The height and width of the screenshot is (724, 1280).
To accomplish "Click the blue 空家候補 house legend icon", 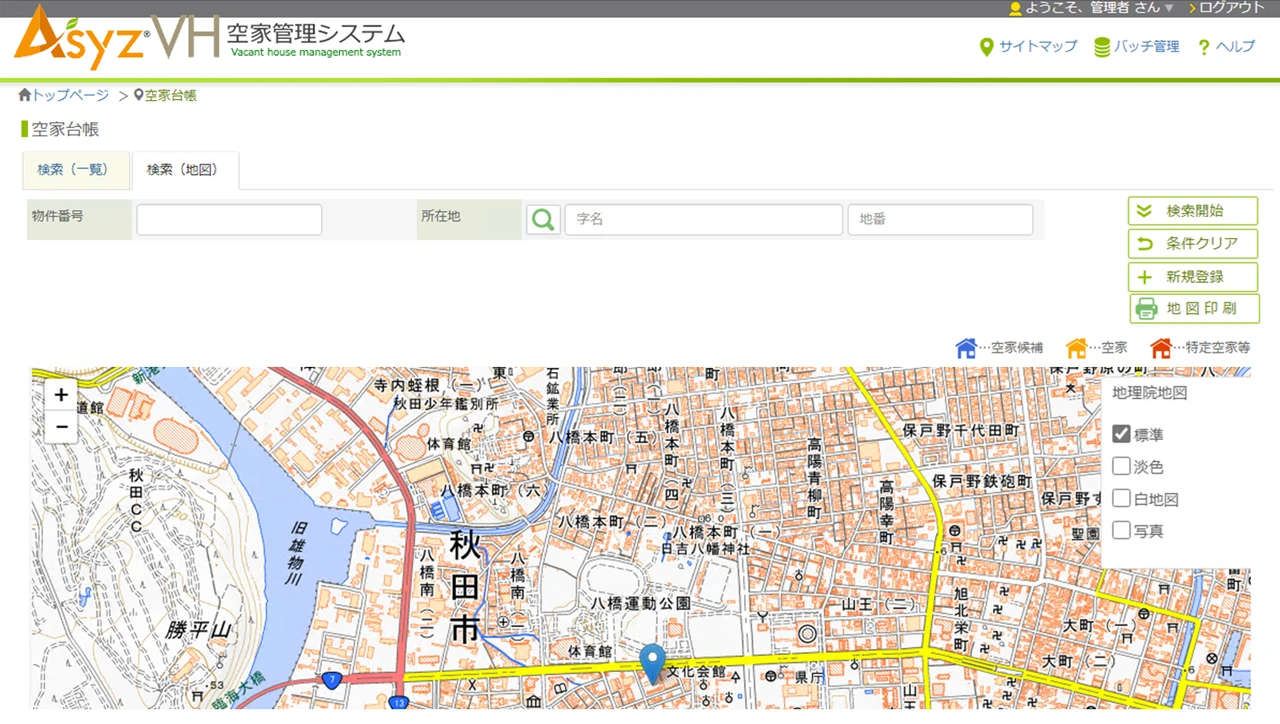I will (966, 348).
